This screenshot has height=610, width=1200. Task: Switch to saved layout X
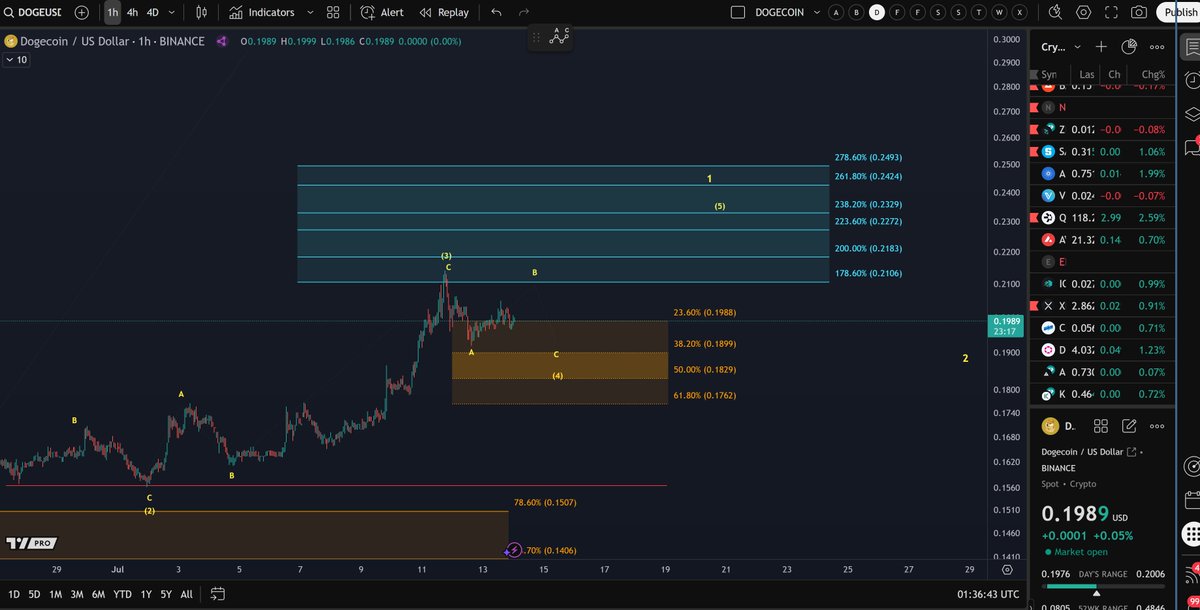click(x=1021, y=12)
